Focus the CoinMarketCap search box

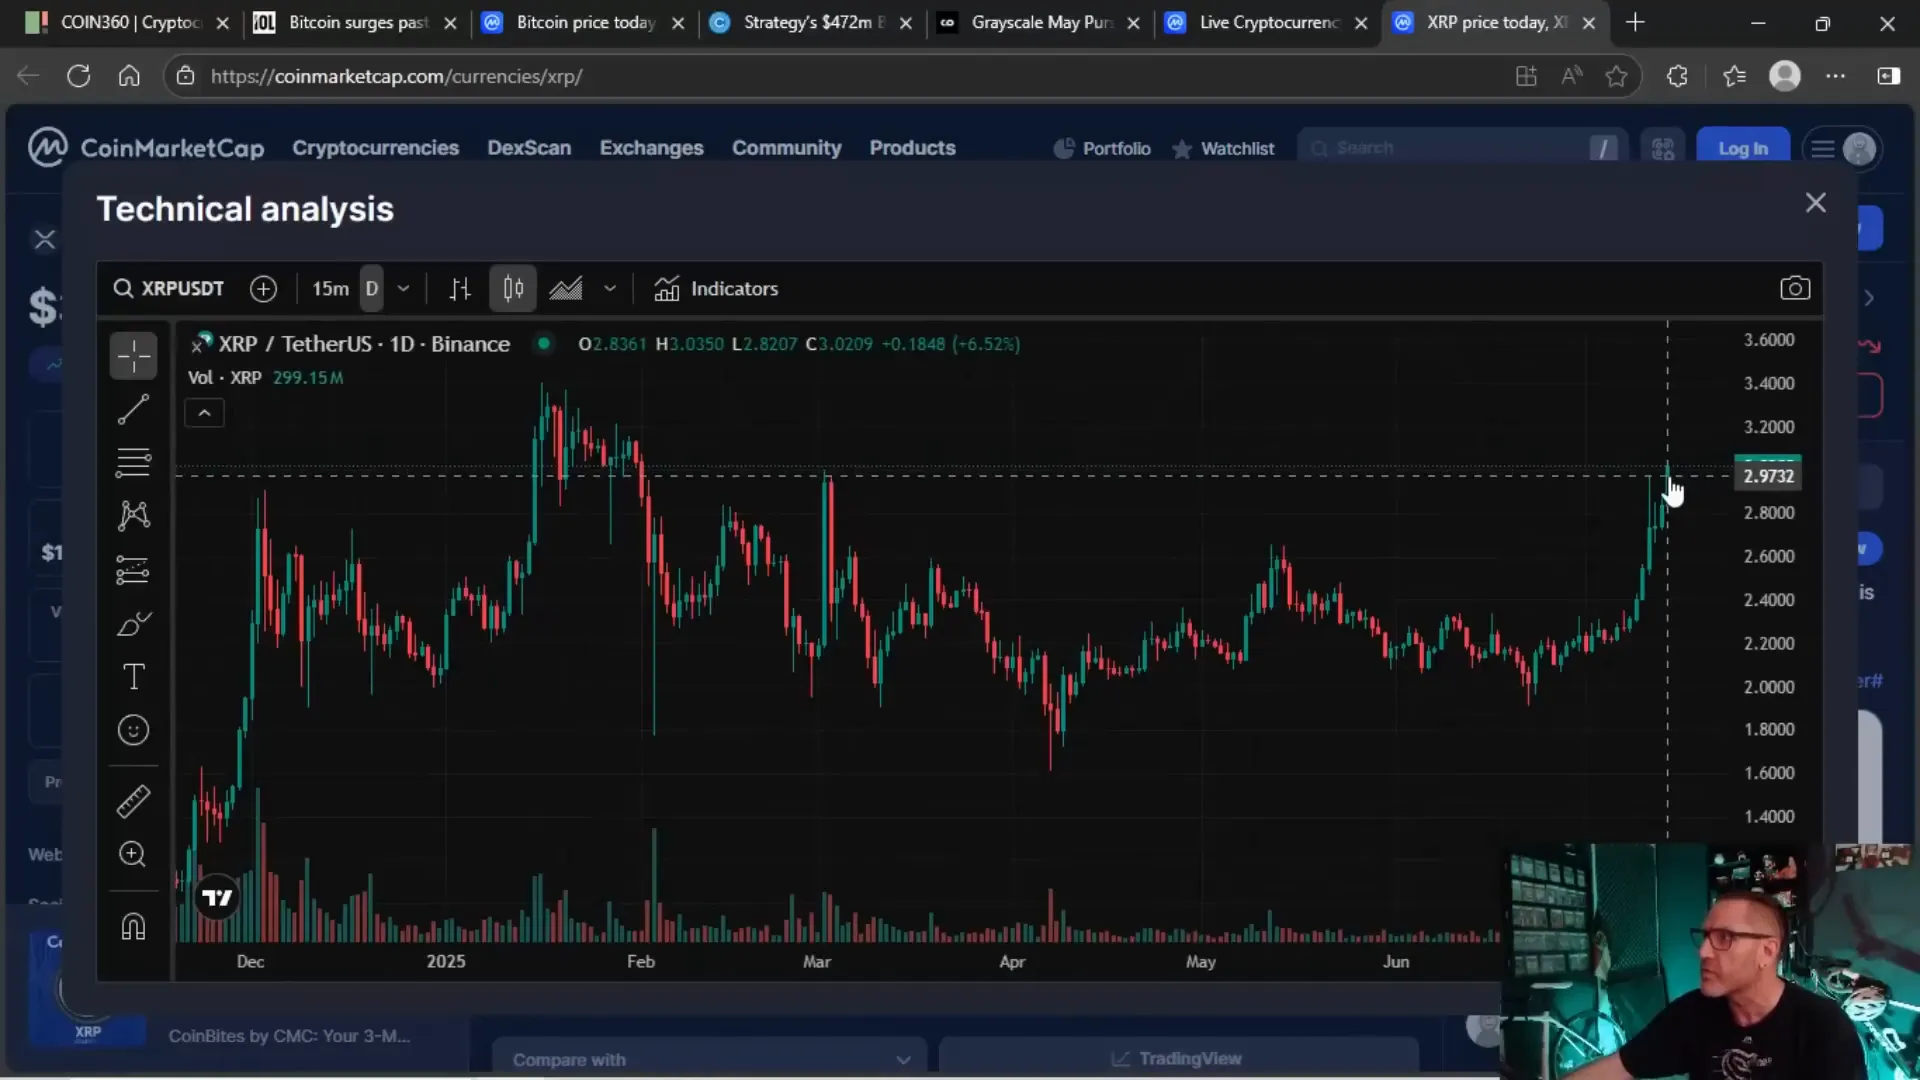(x=1462, y=148)
